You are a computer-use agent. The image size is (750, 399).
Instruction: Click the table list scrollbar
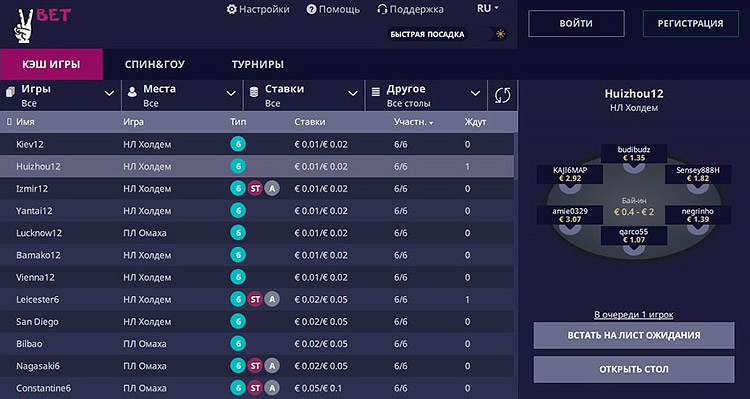[x=516, y=155]
